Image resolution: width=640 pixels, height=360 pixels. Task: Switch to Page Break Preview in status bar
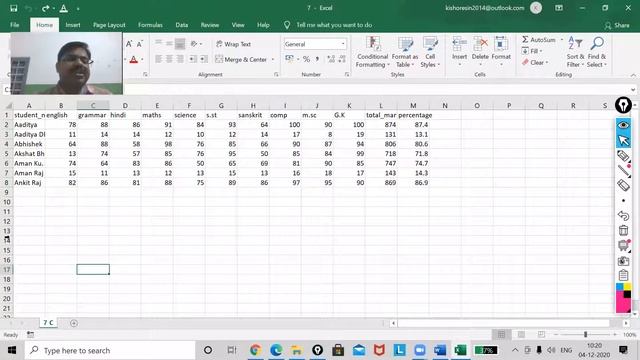pos(541,335)
